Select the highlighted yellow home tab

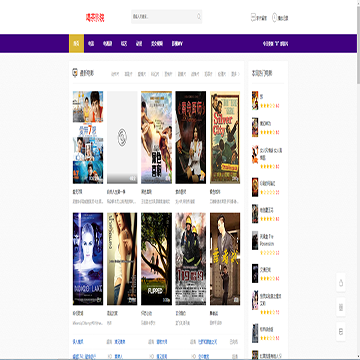pos(76,43)
